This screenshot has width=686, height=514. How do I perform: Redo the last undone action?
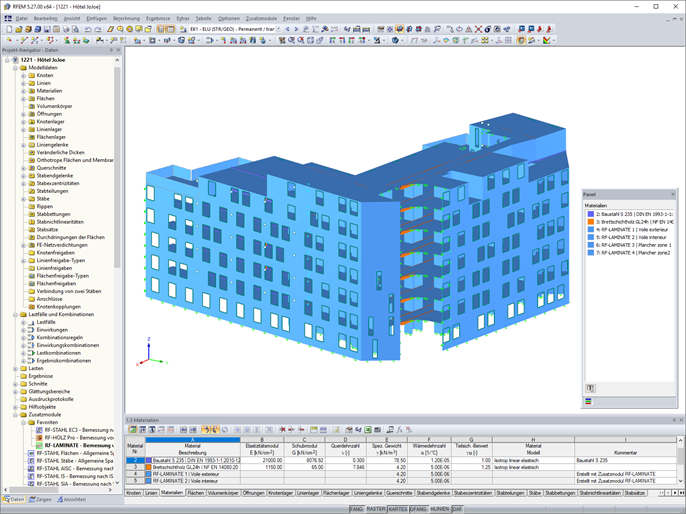pos(98,29)
